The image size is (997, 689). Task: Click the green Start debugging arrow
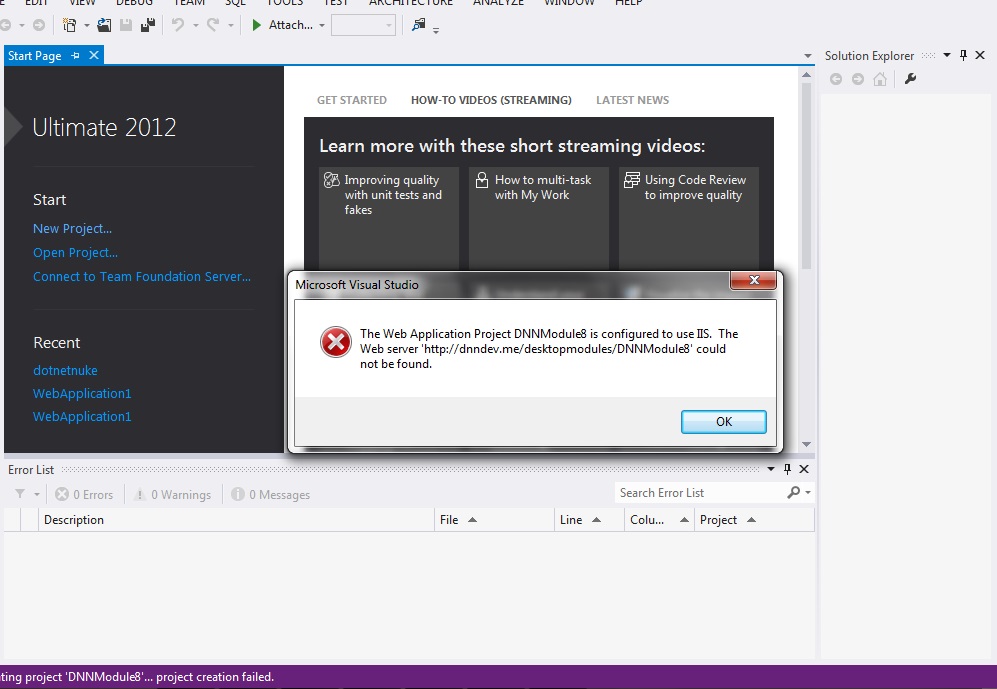pos(256,25)
